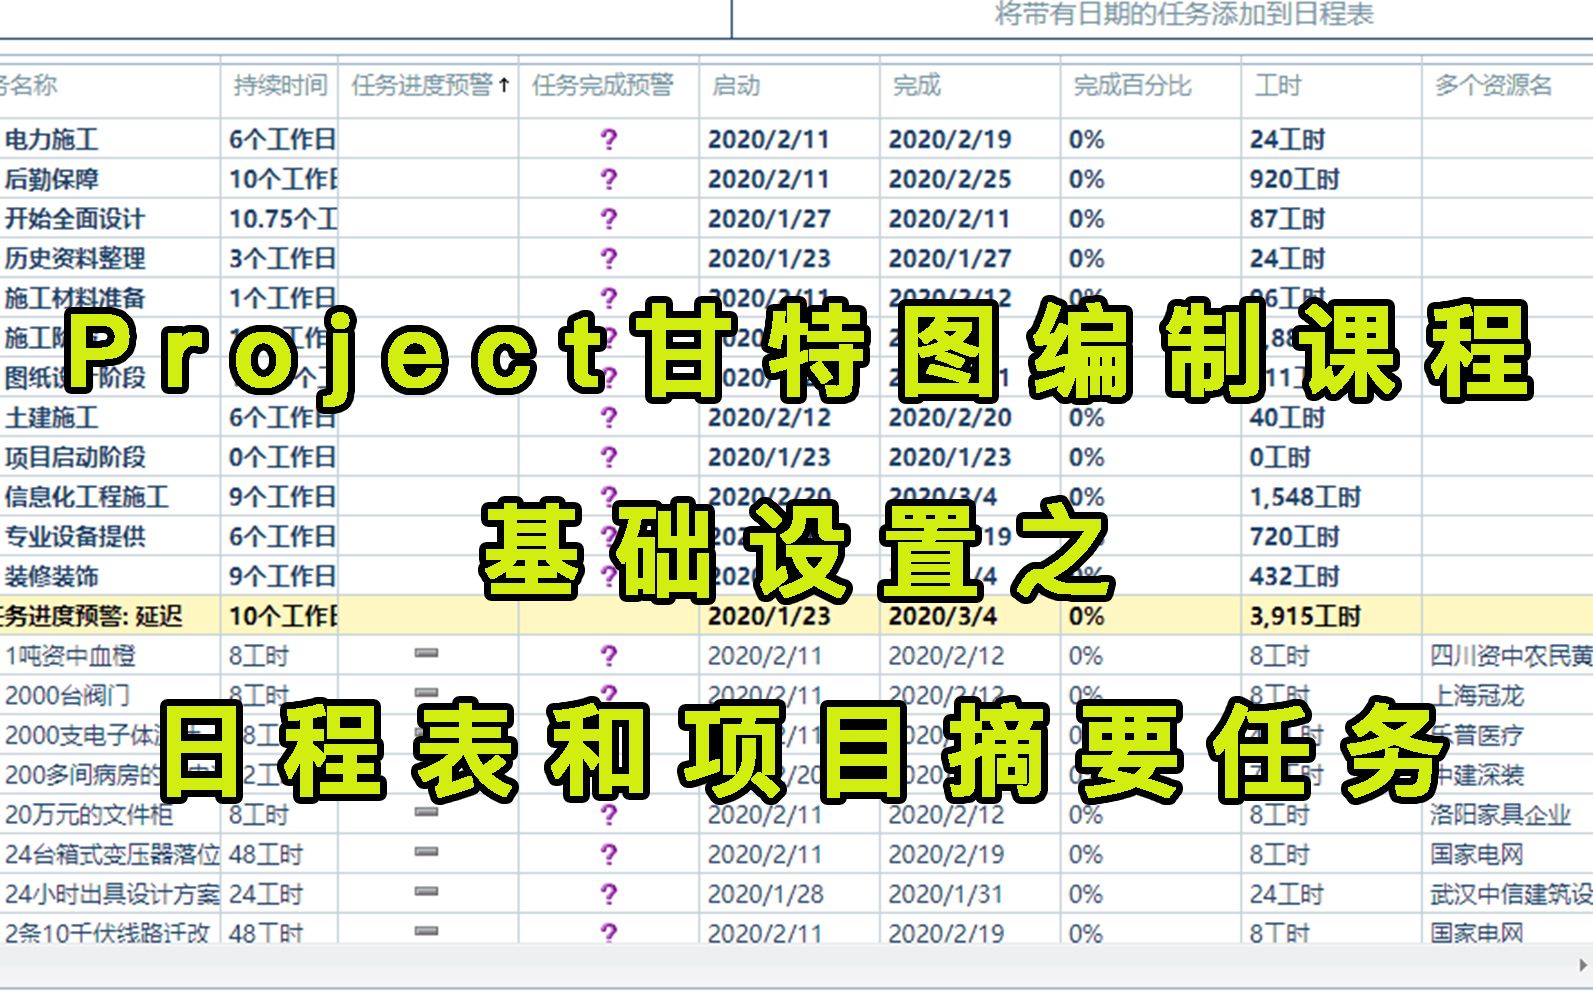Image resolution: width=1593 pixels, height=996 pixels.
Task: Click percent complete 0% in 电力施工 row
Action: pyautogui.click(x=1087, y=139)
